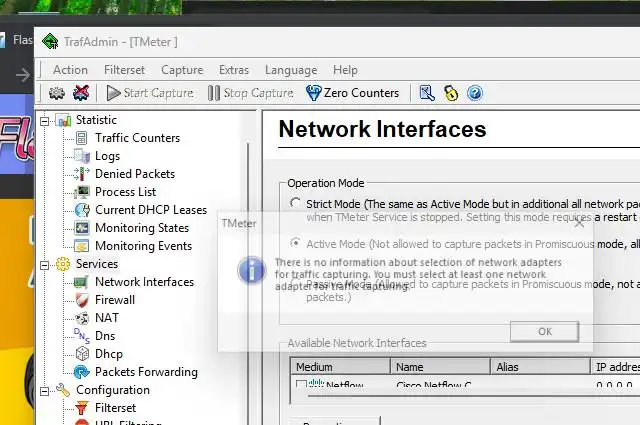Click the magnifier search toolbar icon
This screenshot has width=640, height=425.
click(x=427, y=93)
